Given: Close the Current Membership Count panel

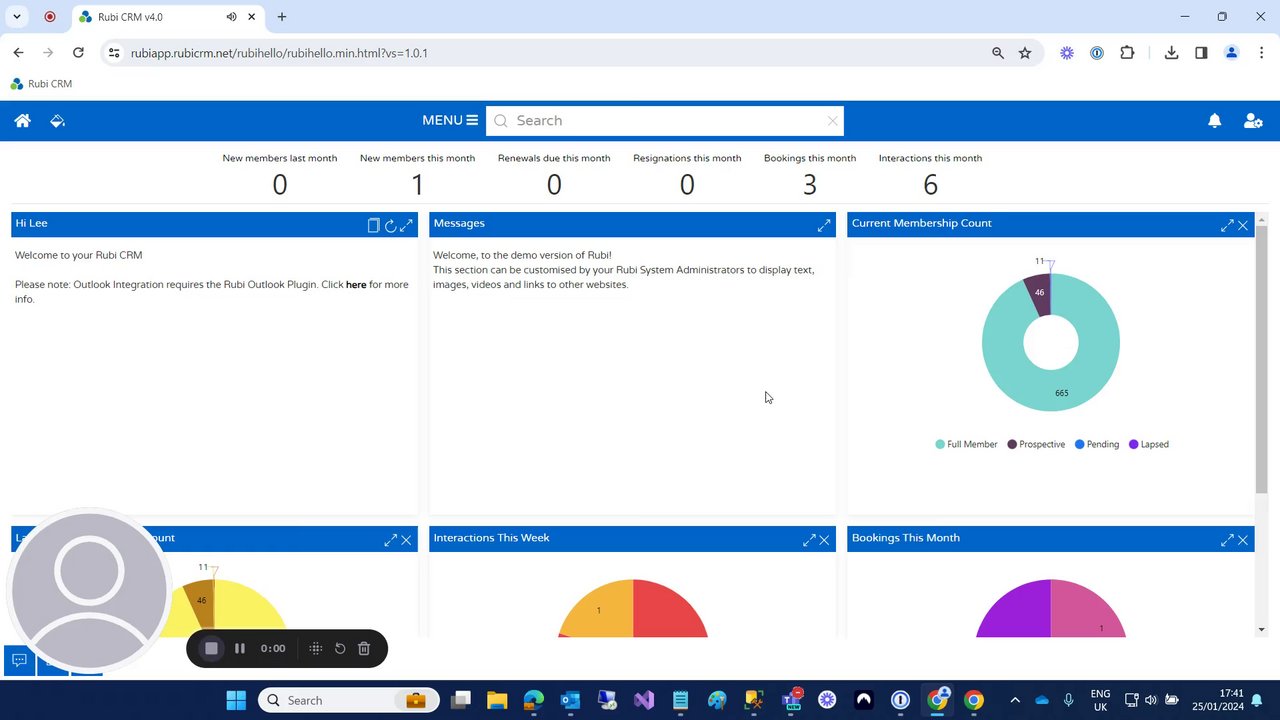Looking at the screenshot, I should 1243,226.
